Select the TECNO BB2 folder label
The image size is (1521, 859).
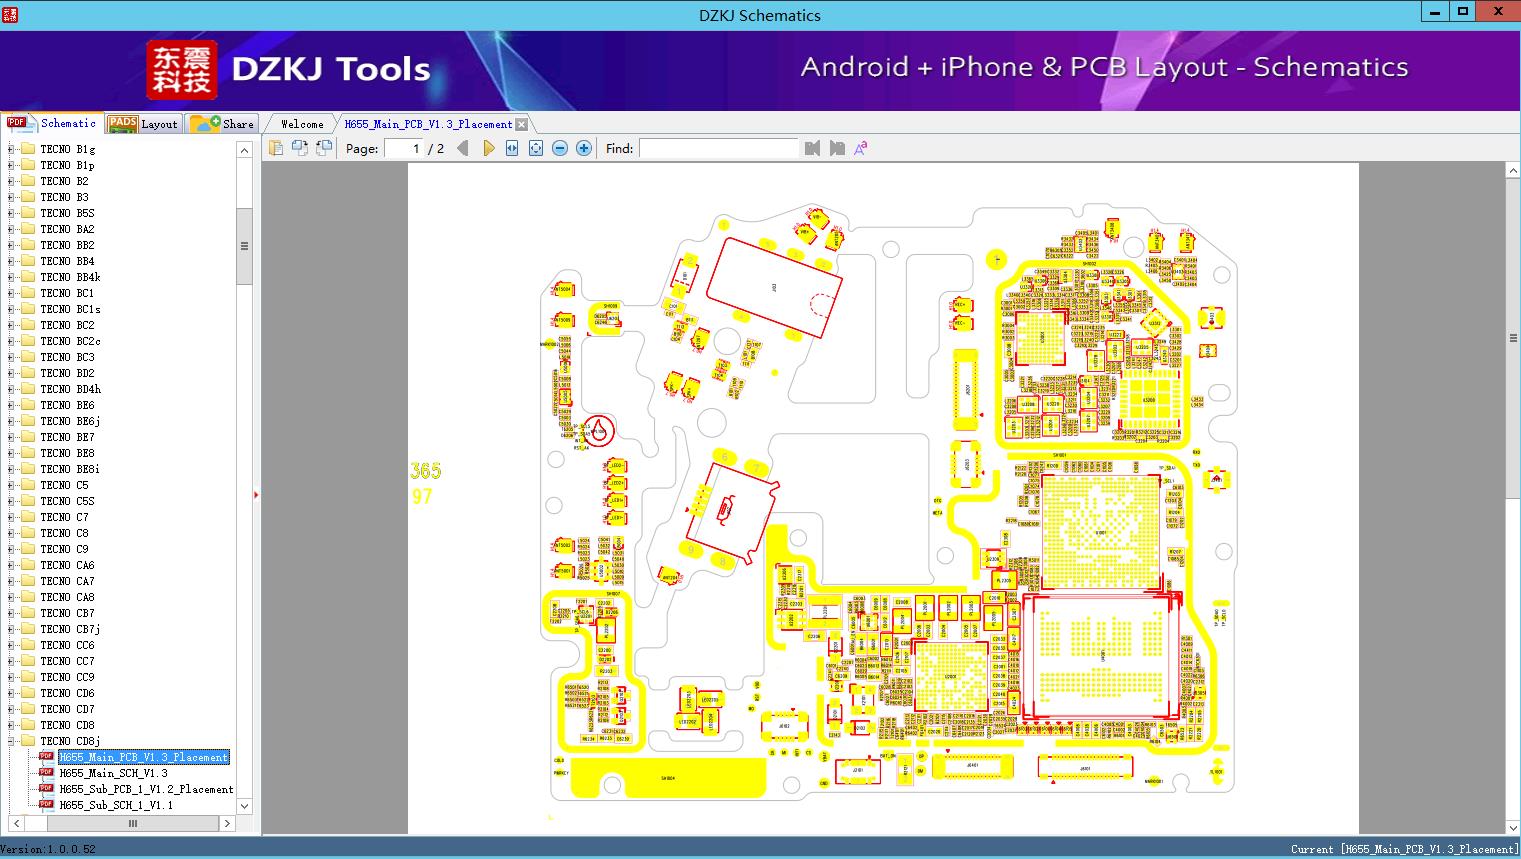click(67, 245)
